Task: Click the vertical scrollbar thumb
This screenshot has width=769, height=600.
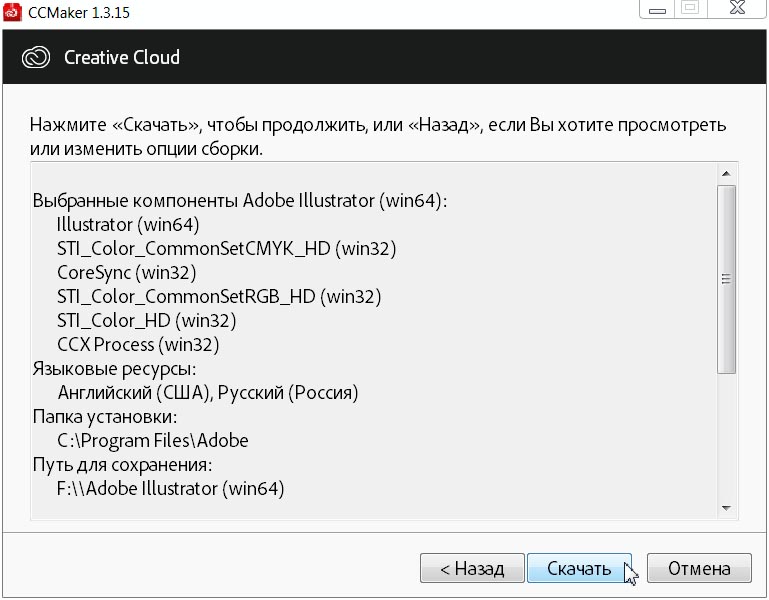Action: pos(727,279)
